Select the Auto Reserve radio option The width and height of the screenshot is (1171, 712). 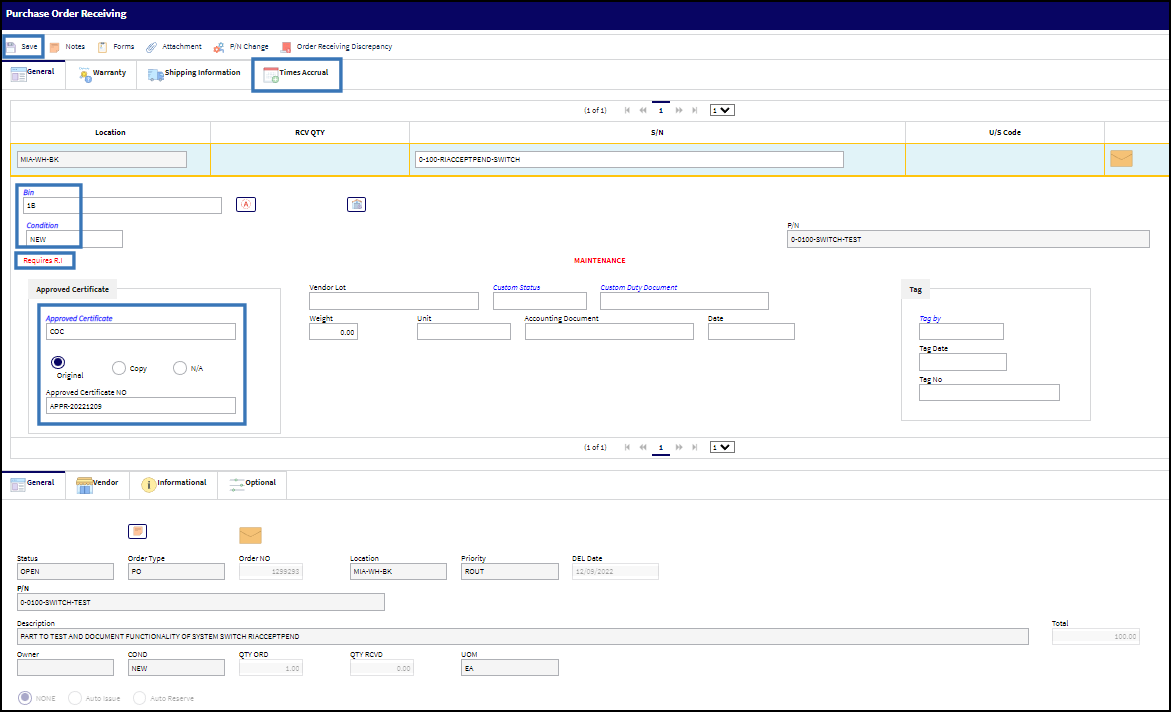pyautogui.click(x=140, y=698)
